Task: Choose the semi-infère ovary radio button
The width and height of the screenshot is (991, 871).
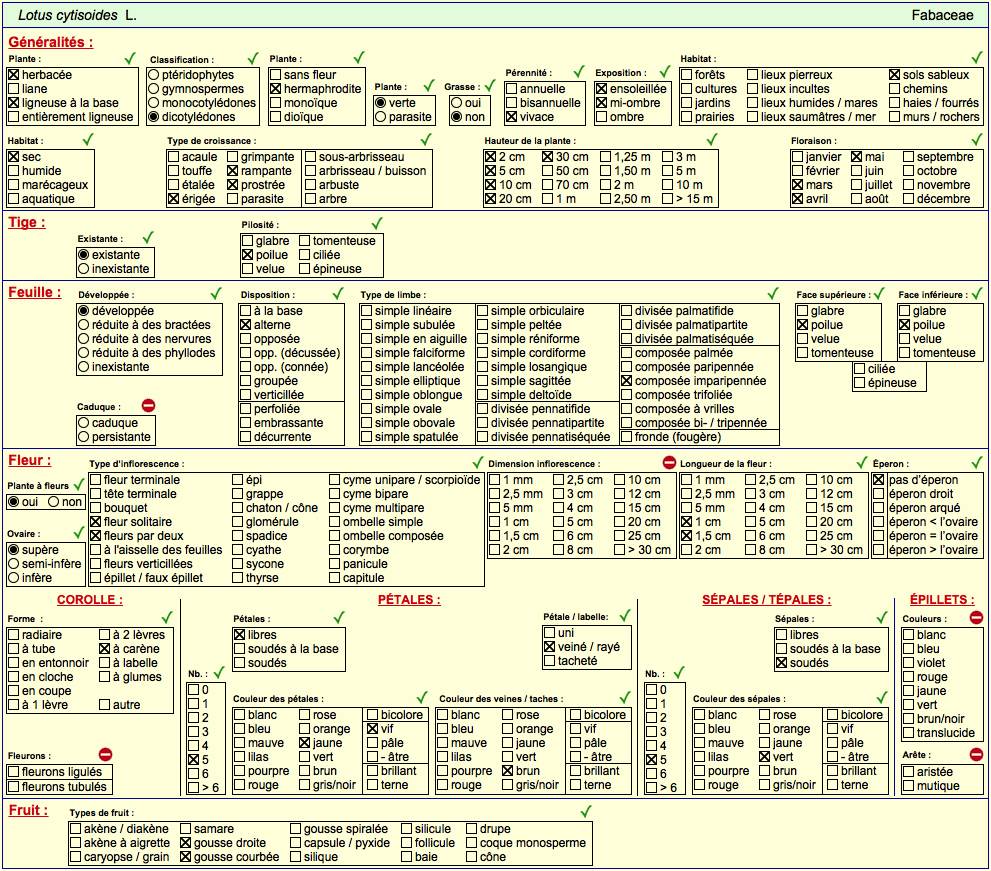Action: click(x=14, y=564)
